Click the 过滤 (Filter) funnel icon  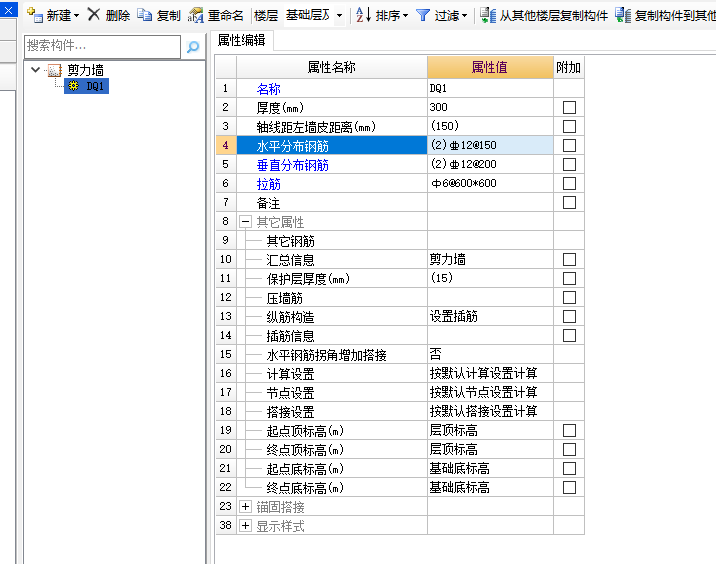(423, 16)
